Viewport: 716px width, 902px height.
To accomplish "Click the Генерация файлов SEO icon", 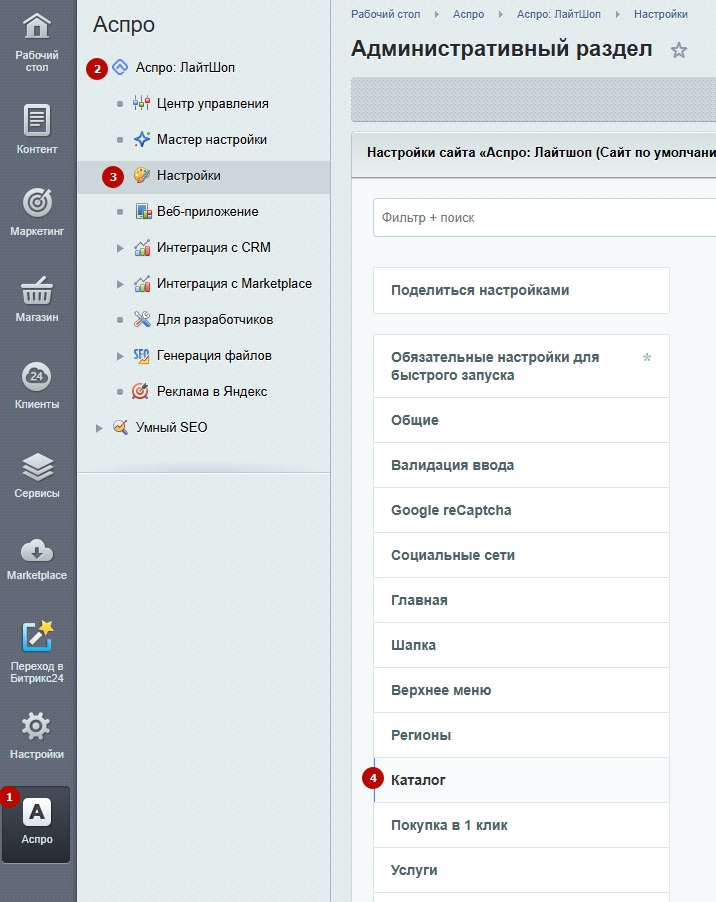I will pyautogui.click(x=141, y=356).
